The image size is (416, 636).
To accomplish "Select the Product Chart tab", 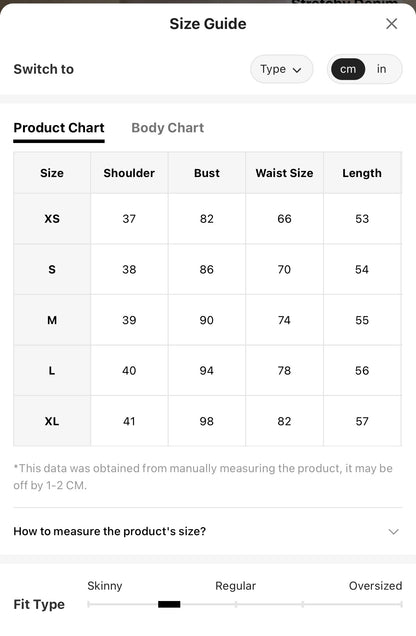I will [59, 128].
